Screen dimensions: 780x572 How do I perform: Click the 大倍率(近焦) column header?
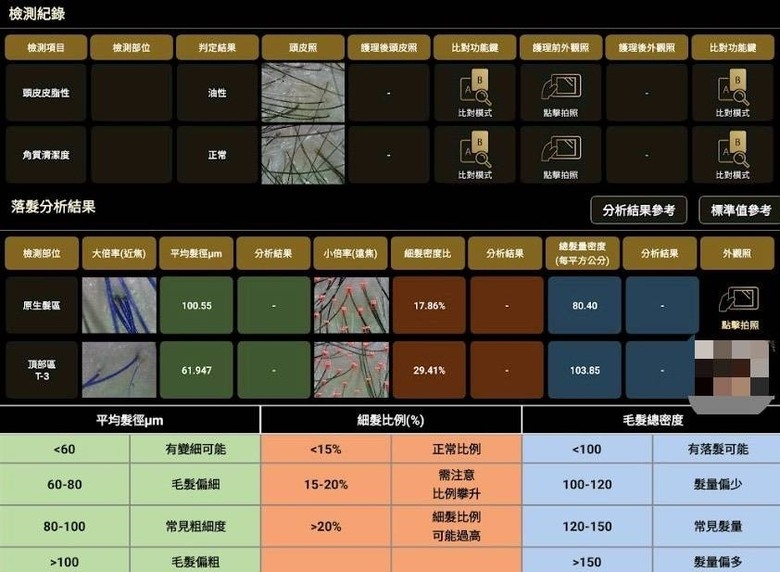[119, 254]
